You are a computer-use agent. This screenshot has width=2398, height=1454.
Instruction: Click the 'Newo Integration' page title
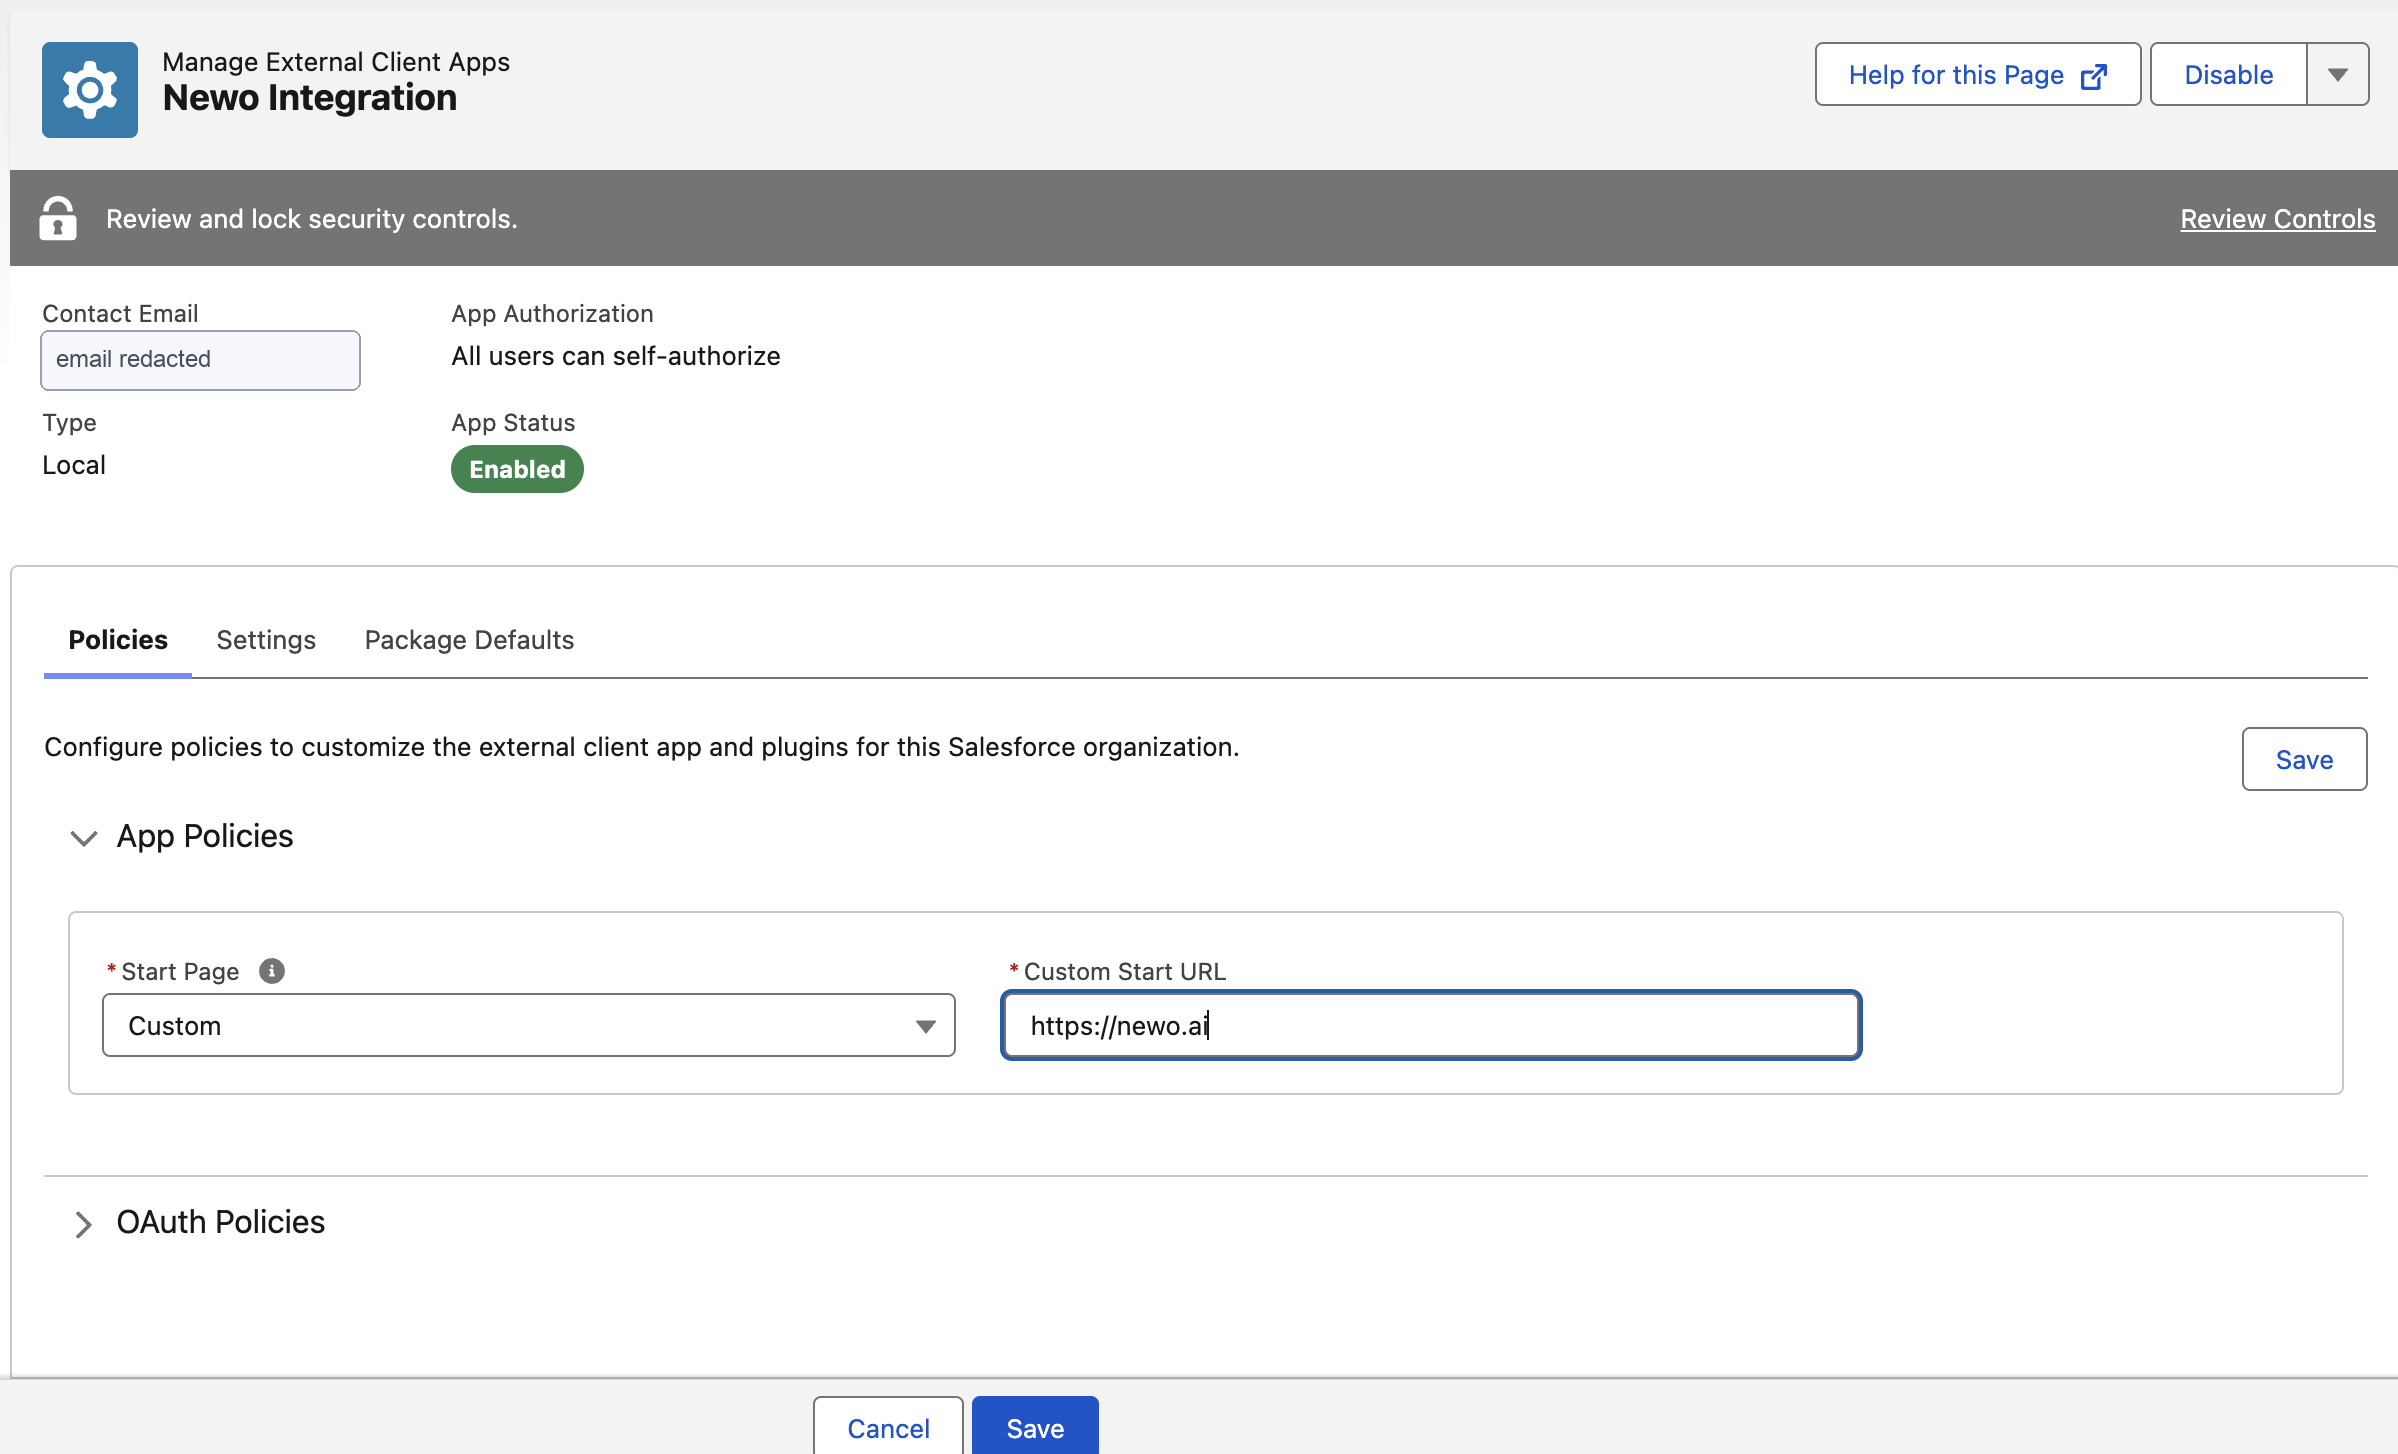tap(310, 98)
